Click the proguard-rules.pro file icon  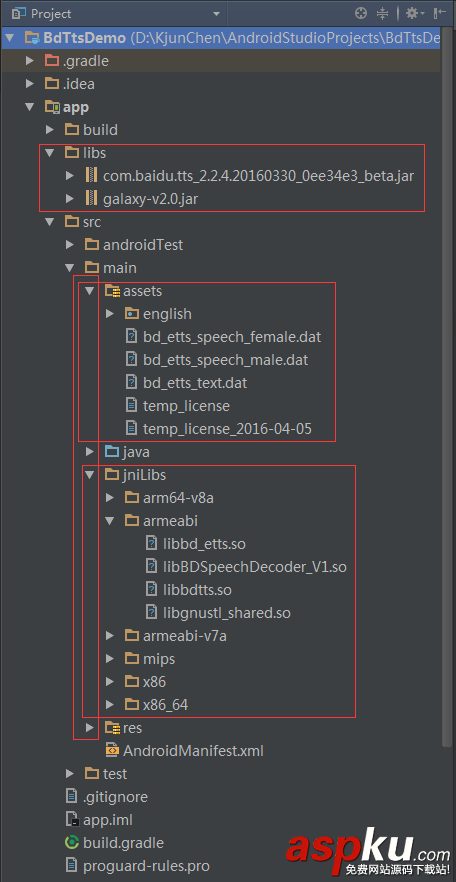point(71,866)
